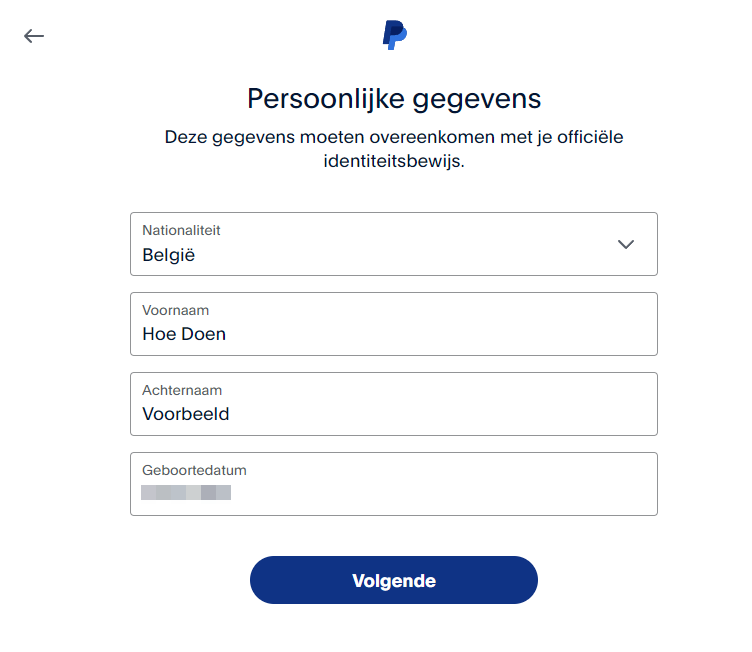Screen dimensions: 752x652
Task: Open the Nationaliteit dropdown showing België
Action: tap(394, 244)
